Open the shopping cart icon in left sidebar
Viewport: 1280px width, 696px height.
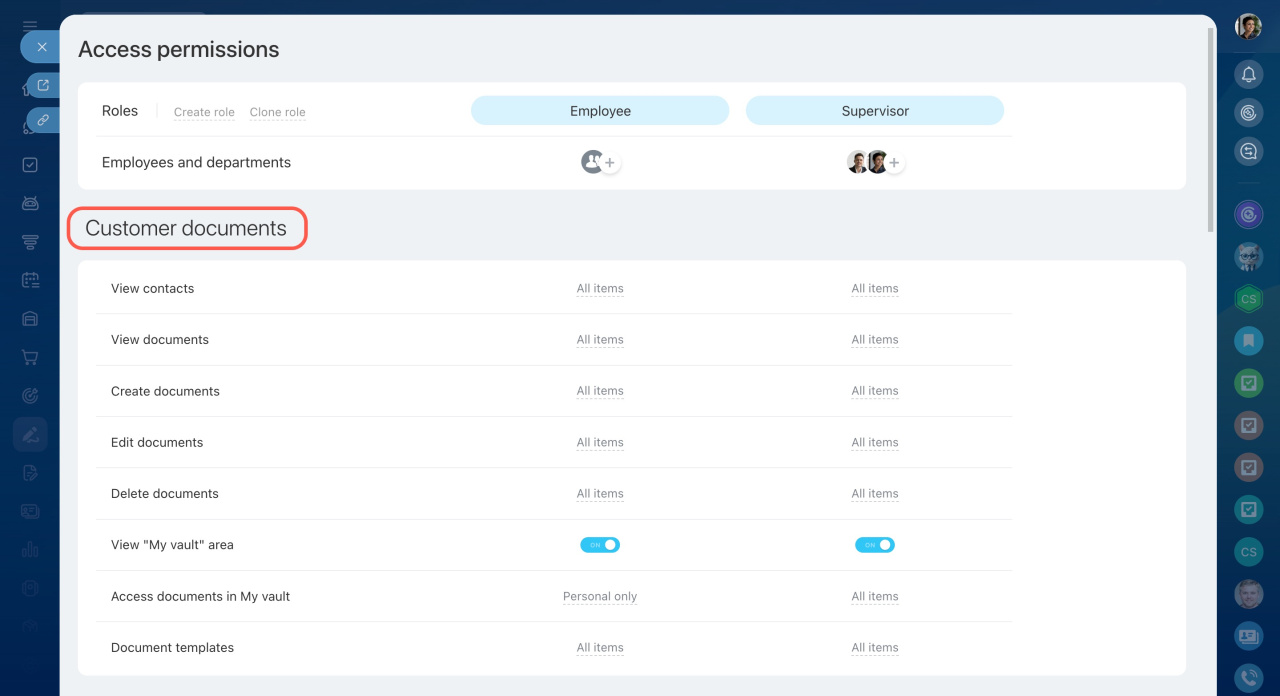pyautogui.click(x=30, y=358)
